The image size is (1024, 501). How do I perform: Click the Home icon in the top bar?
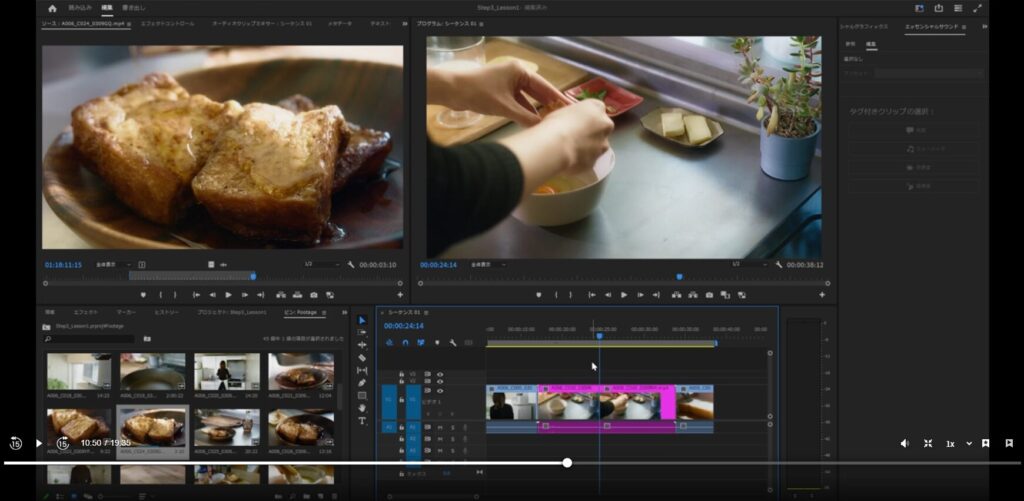point(52,8)
